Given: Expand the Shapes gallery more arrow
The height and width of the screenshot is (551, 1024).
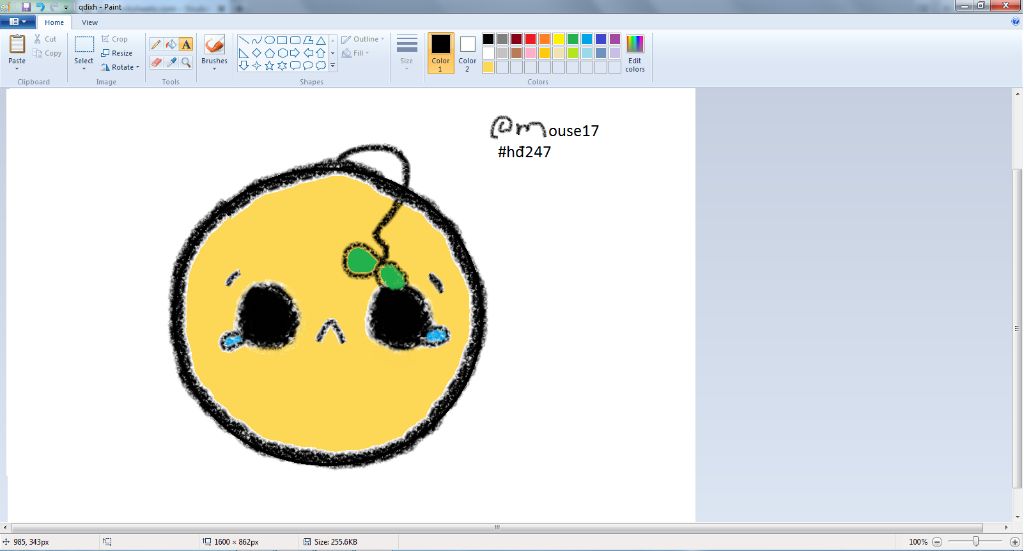Looking at the screenshot, I should (332, 65).
